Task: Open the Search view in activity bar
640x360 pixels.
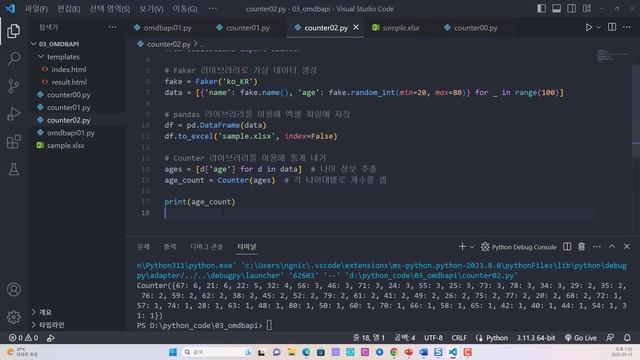Action: click(x=13, y=58)
